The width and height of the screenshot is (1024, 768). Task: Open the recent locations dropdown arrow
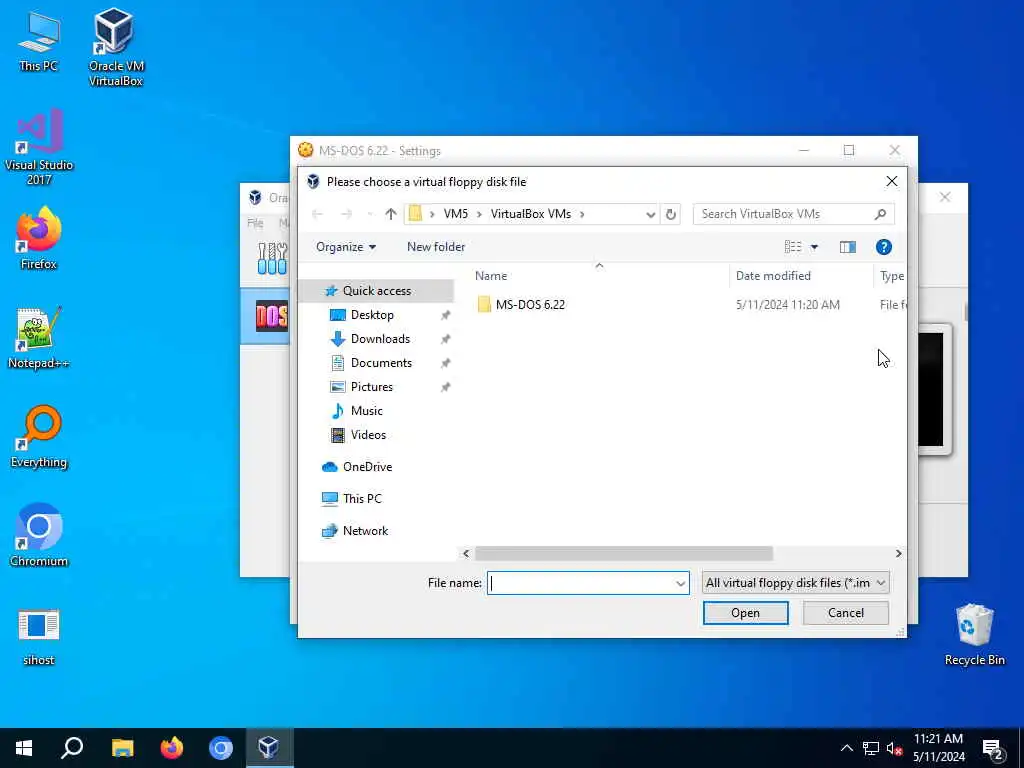coord(370,214)
